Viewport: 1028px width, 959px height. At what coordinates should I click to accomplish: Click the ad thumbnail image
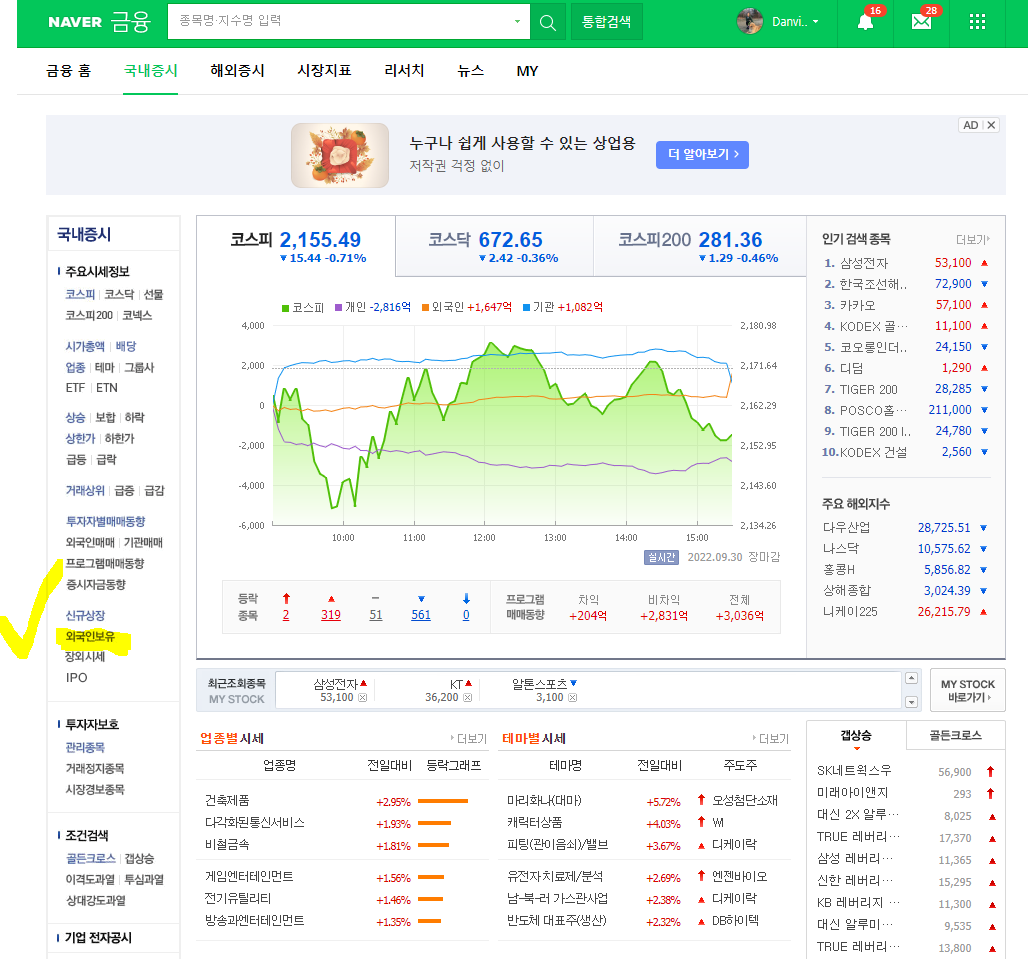click(x=340, y=155)
